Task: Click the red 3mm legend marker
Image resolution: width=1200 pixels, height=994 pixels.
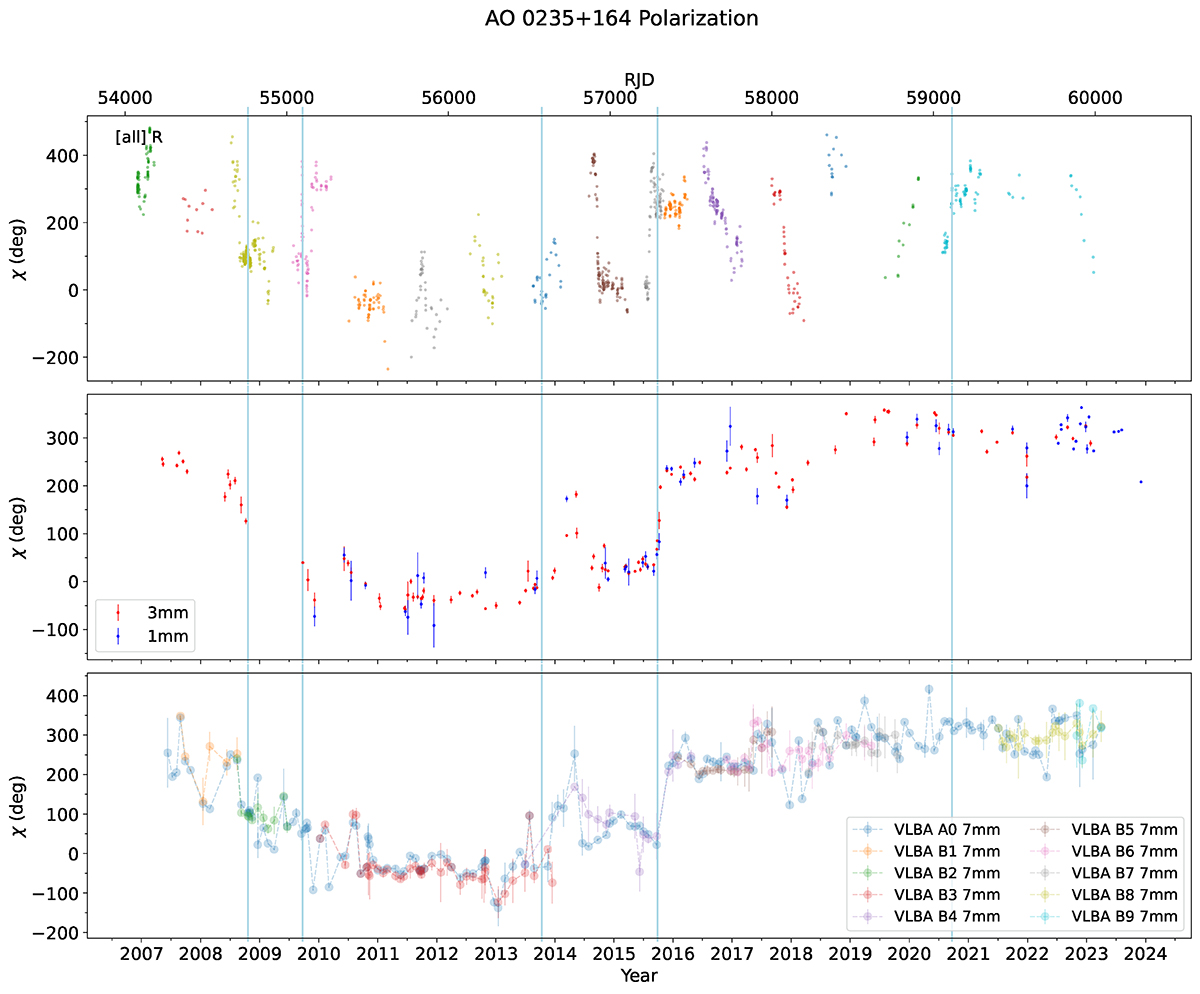Action: (118, 612)
